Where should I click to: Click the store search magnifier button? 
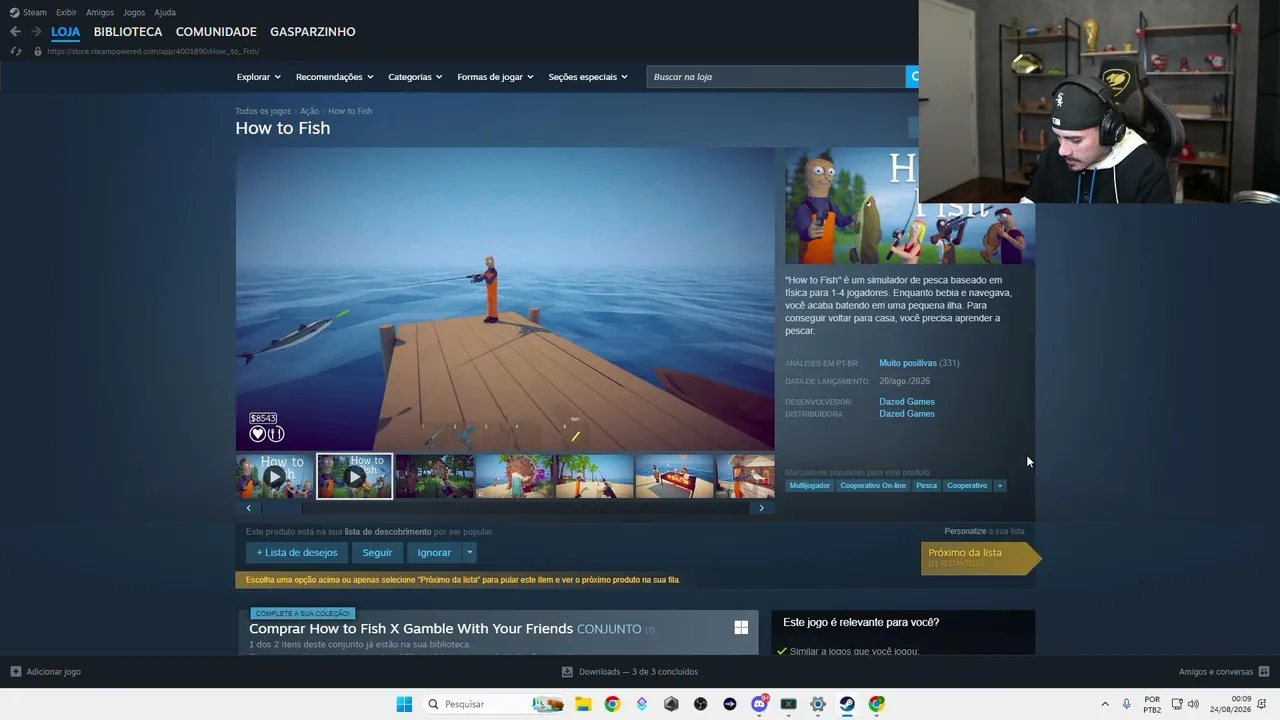(x=913, y=76)
